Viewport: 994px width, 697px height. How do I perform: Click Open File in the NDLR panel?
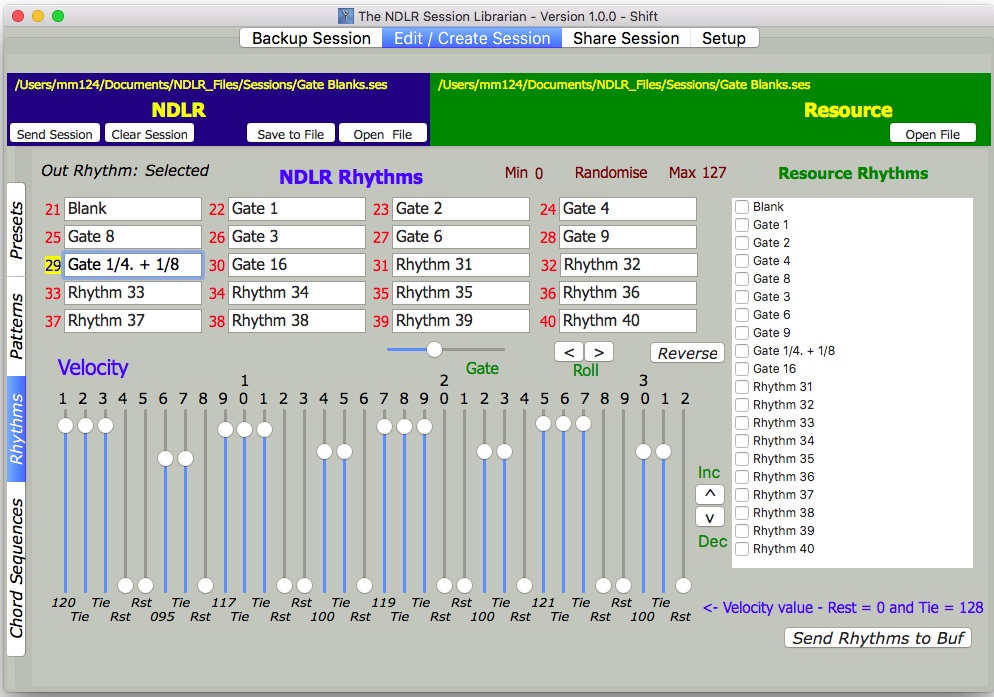382,134
